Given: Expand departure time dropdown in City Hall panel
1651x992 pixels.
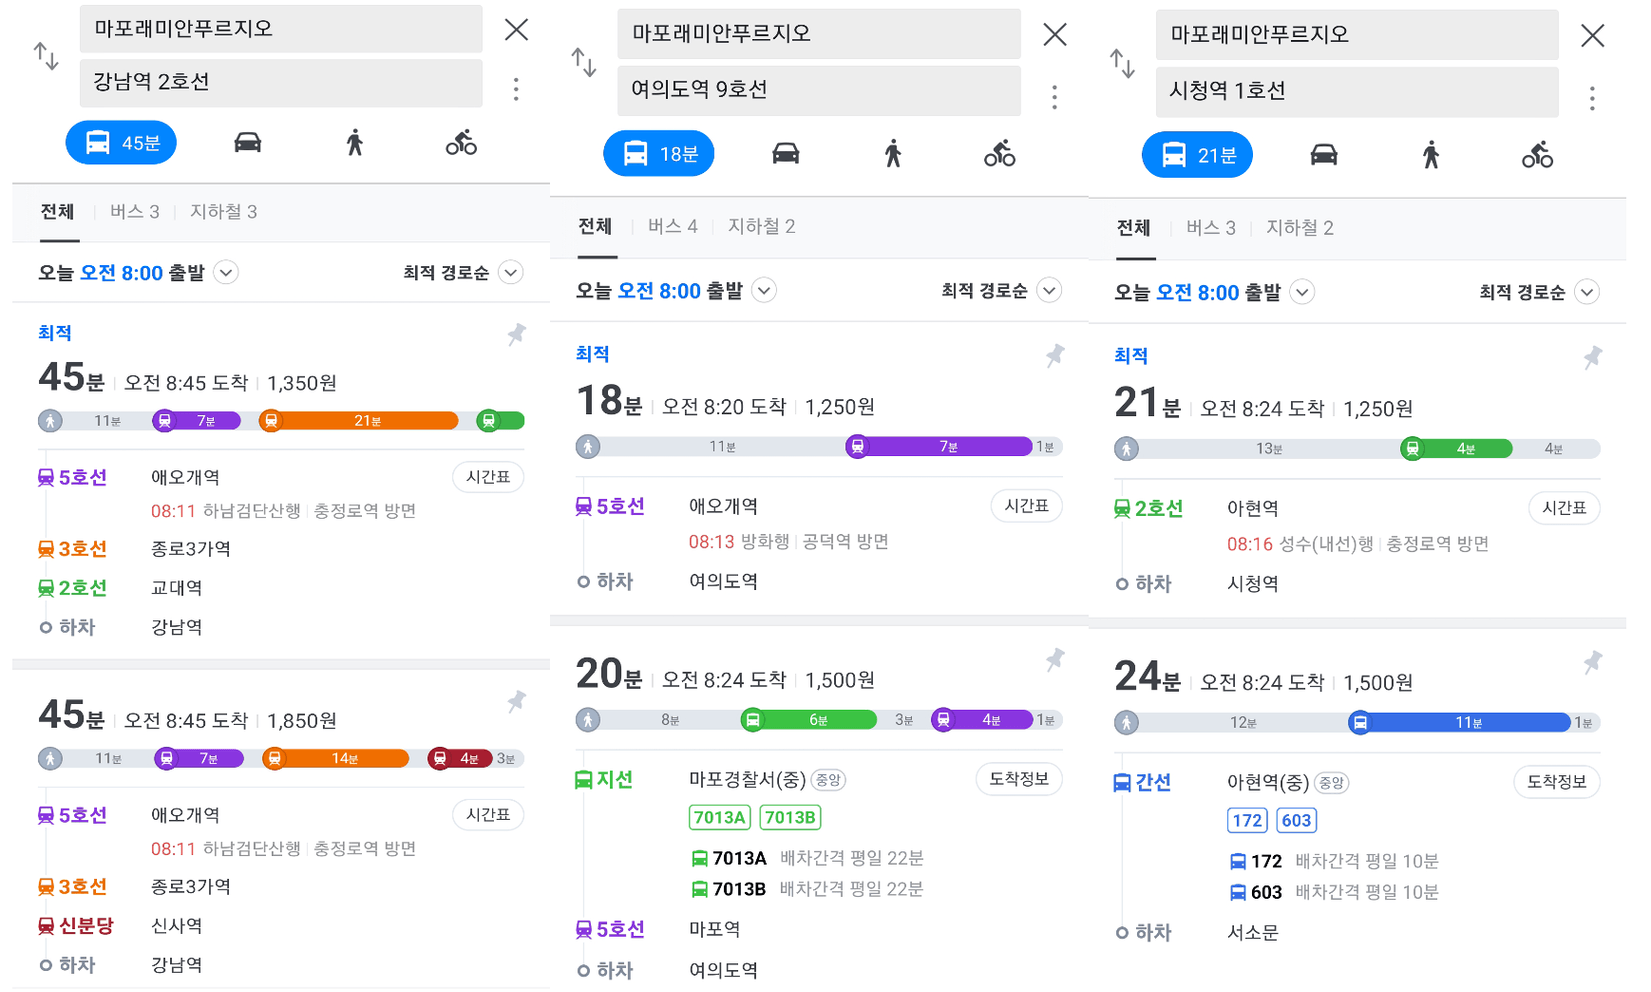Looking at the screenshot, I should 1302,292.
